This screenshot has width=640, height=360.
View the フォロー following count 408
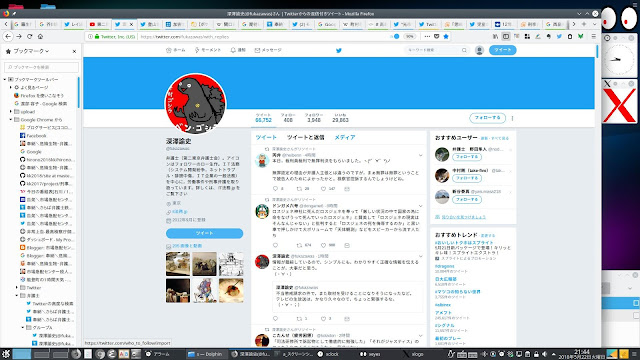pos(288,118)
